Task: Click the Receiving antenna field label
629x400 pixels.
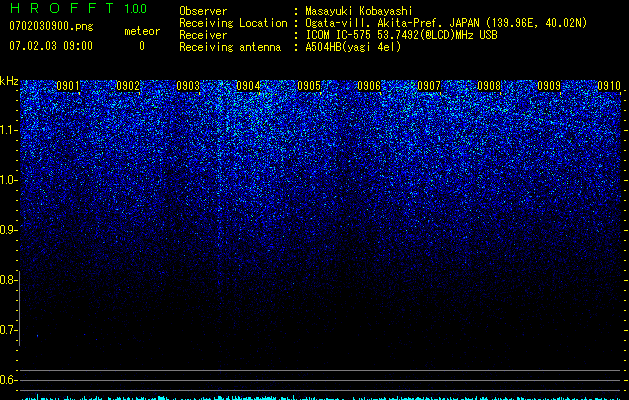Action: pyautogui.click(x=230, y=47)
